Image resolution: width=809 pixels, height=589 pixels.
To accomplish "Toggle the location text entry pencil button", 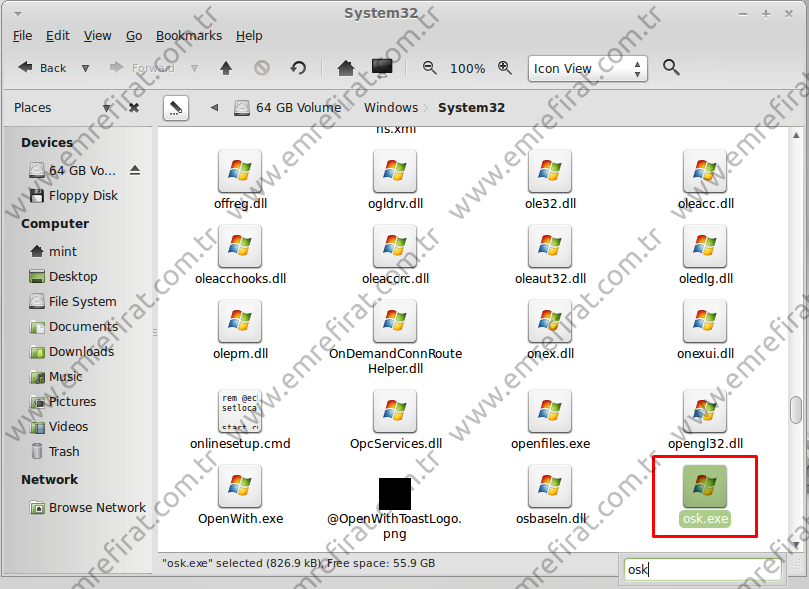I will point(175,107).
